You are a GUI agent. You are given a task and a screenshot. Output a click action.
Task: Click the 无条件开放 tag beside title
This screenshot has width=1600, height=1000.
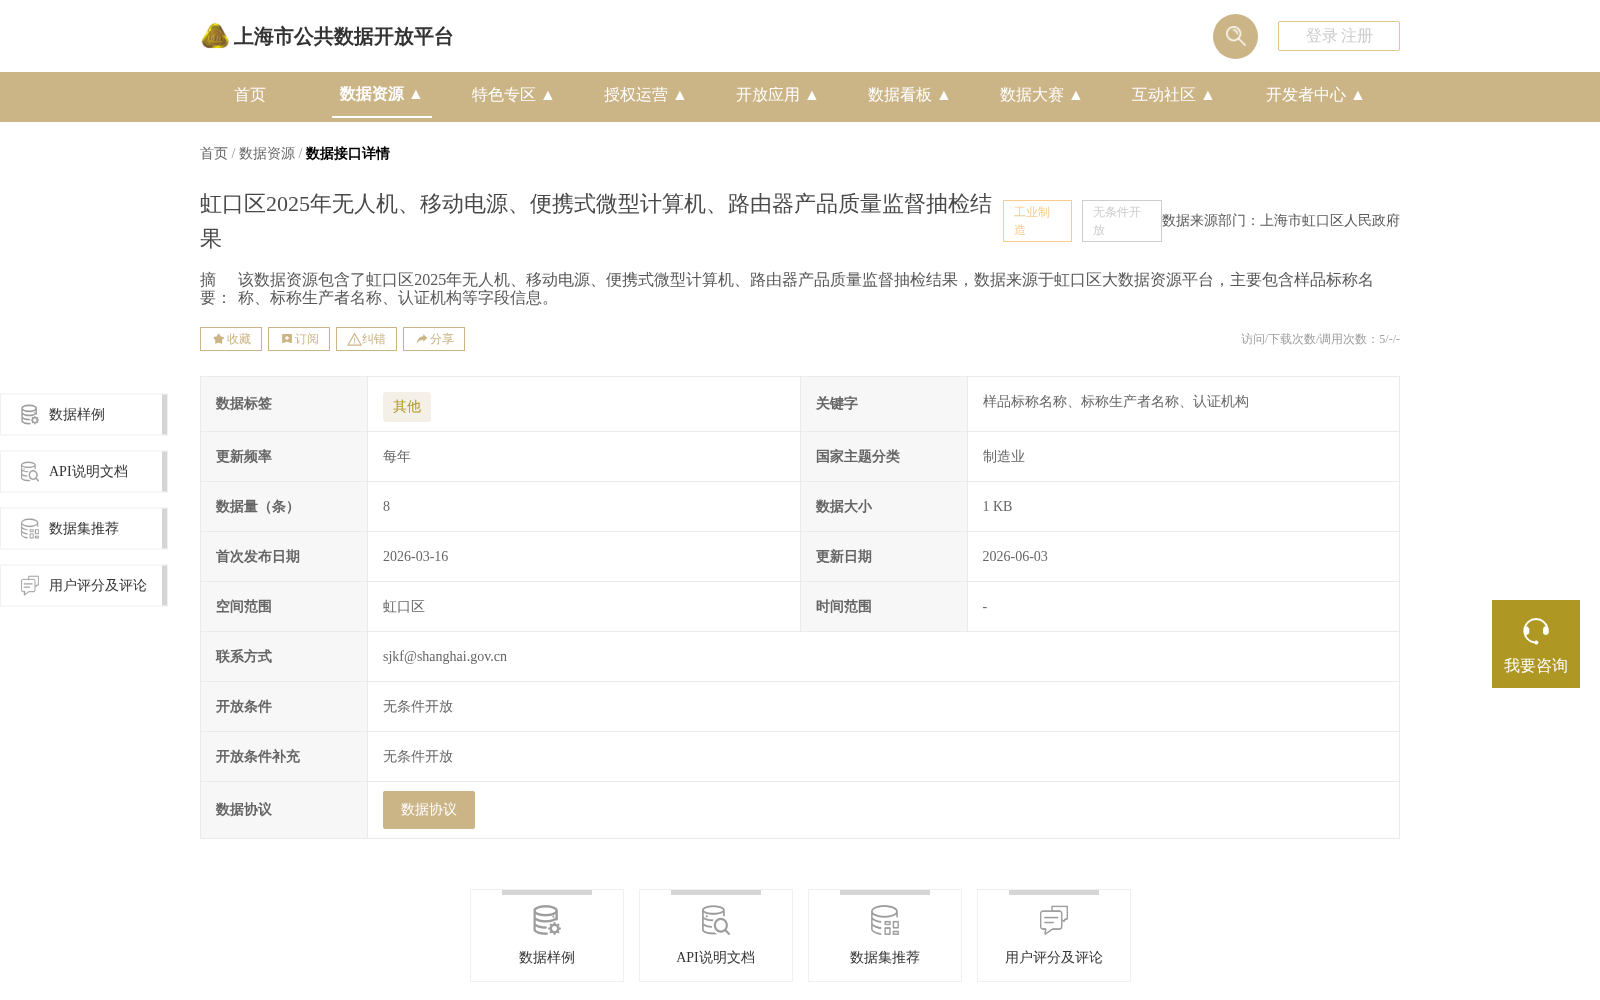point(1121,221)
